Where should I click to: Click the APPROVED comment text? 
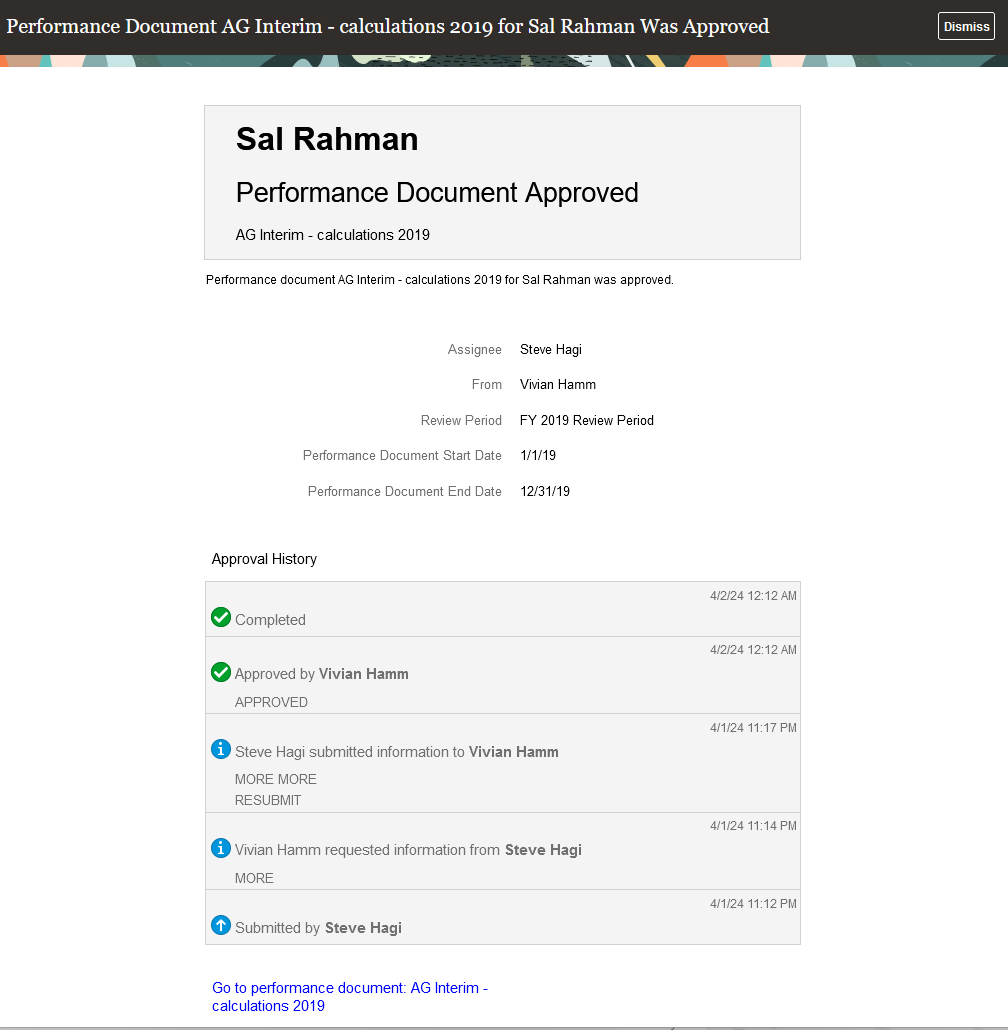click(271, 702)
